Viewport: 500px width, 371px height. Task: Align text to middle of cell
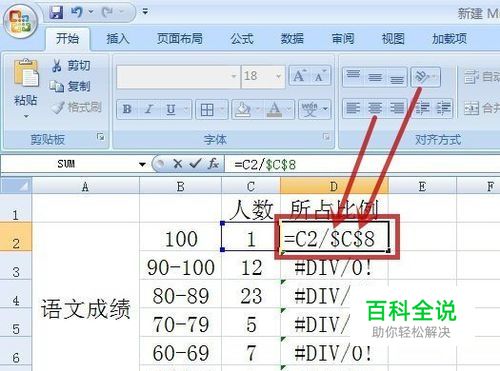pyautogui.click(x=375, y=76)
